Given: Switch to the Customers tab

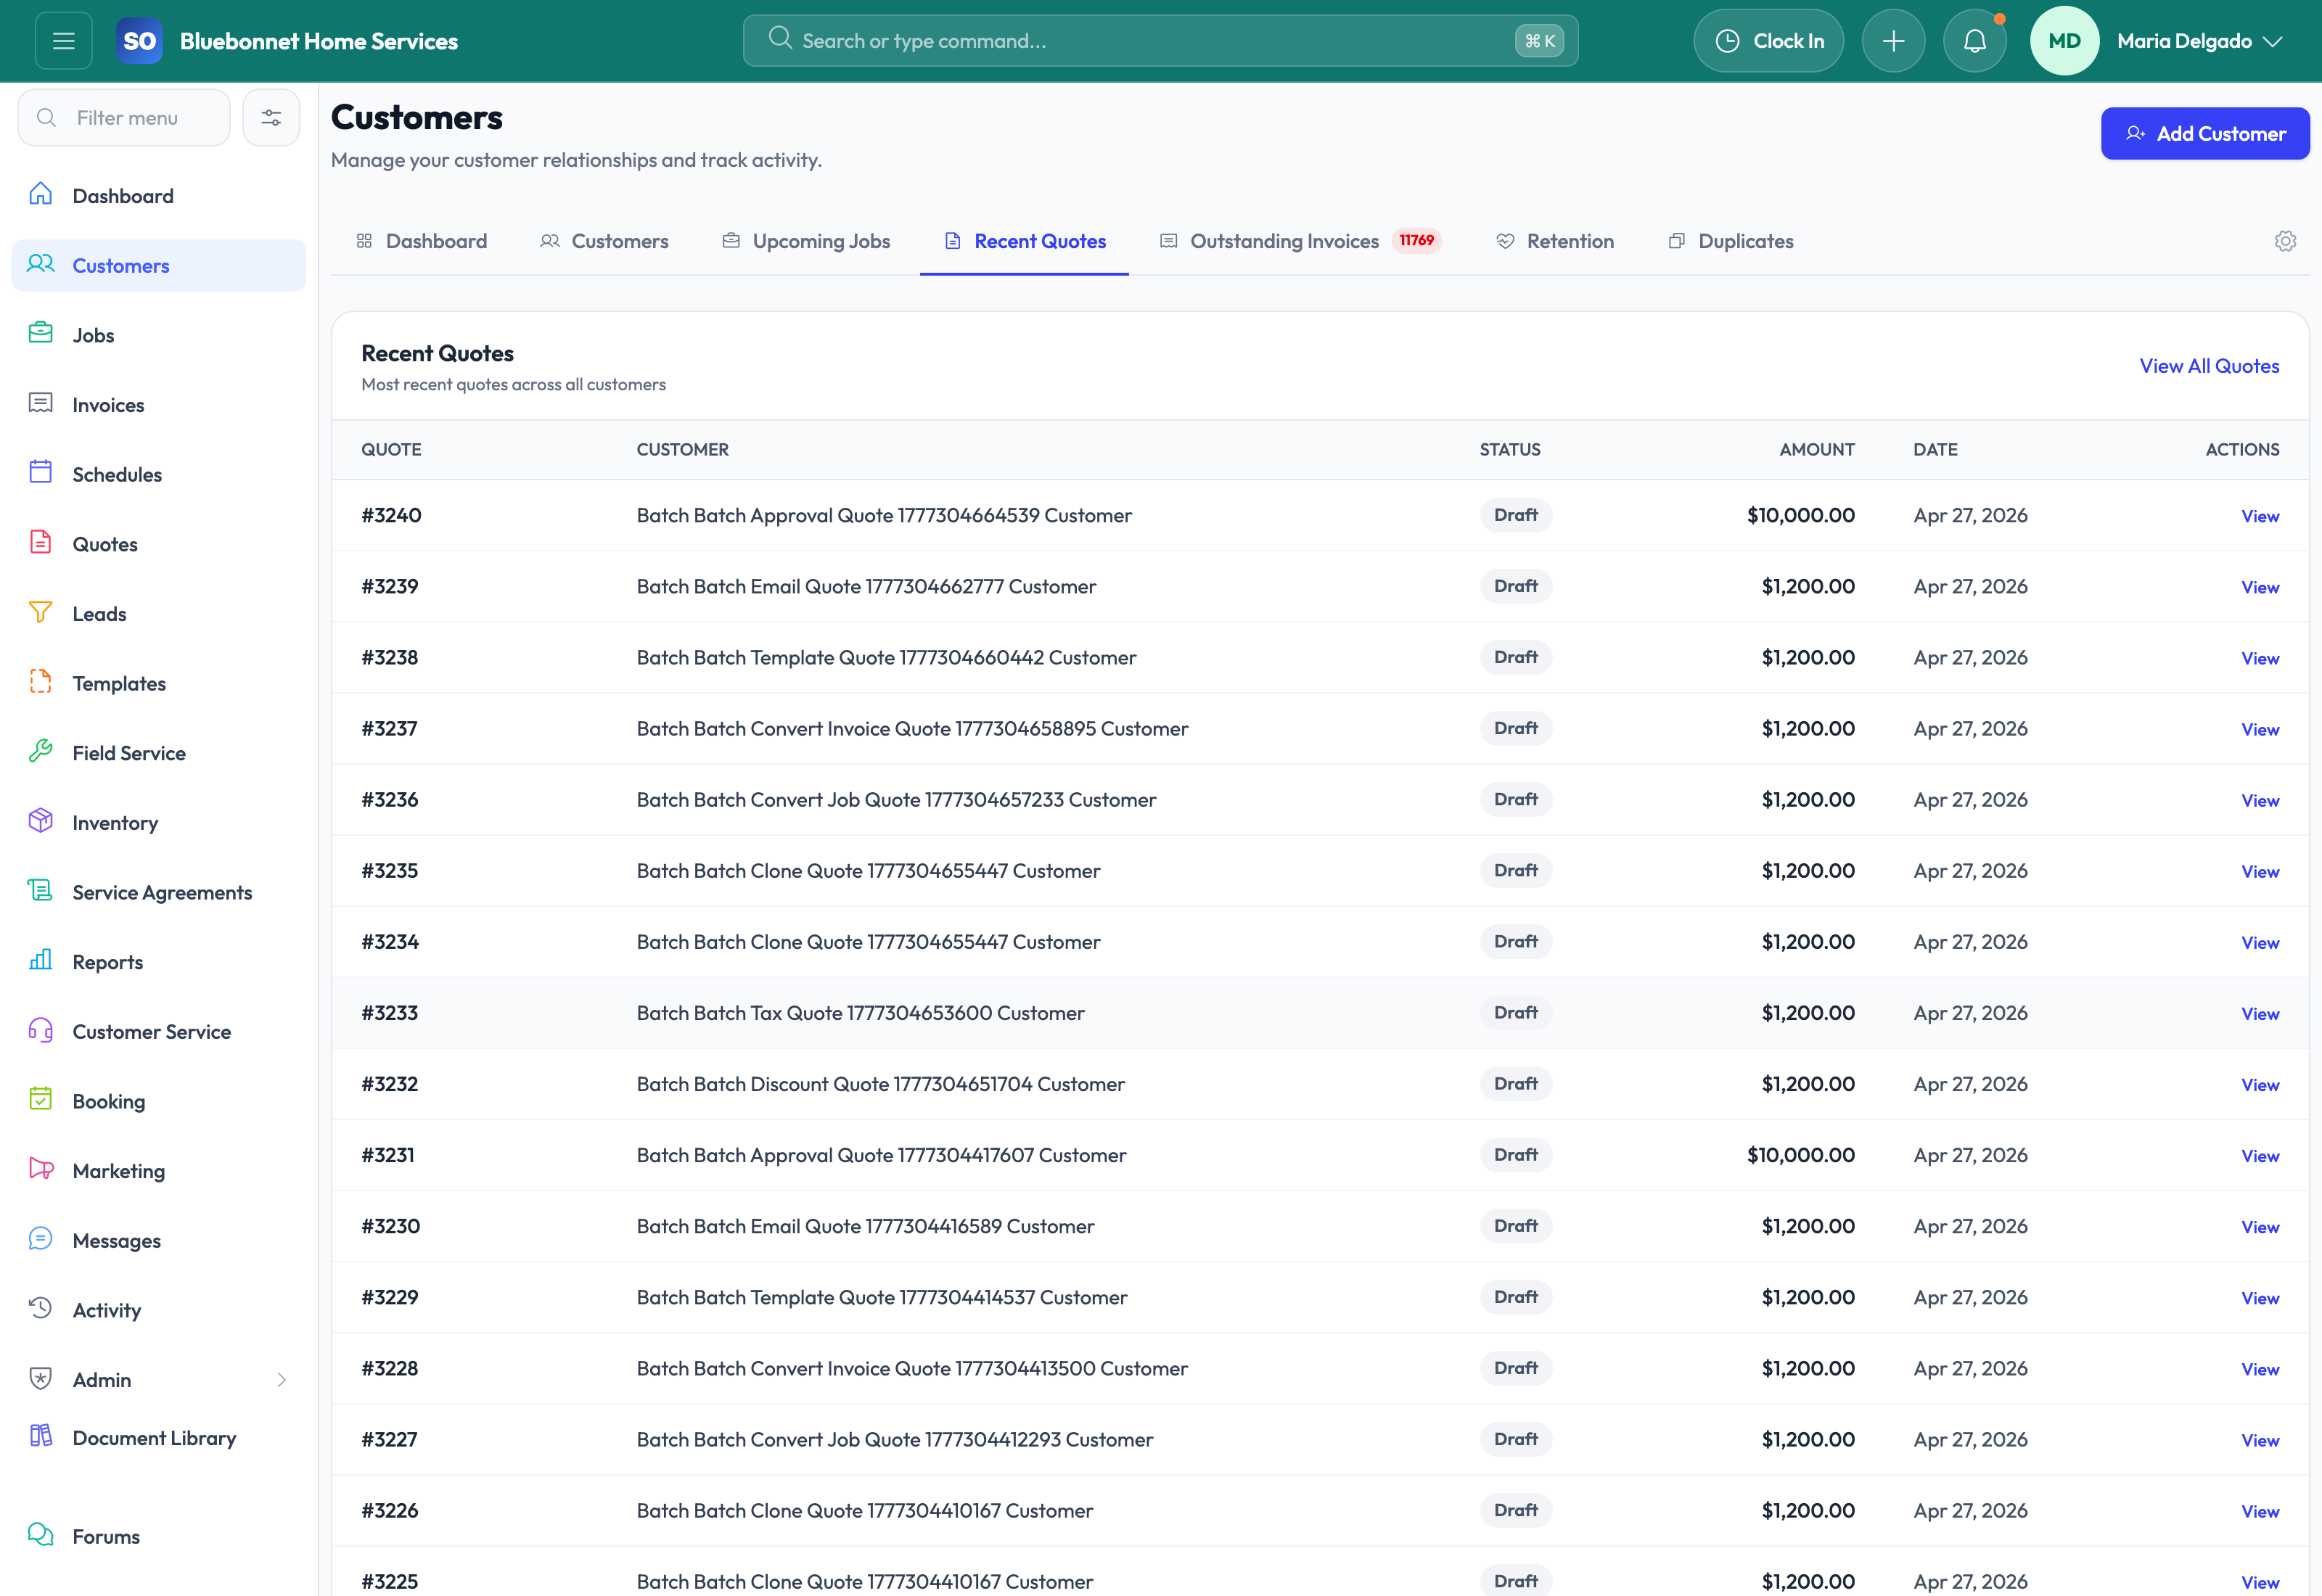Looking at the screenshot, I should 604,241.
